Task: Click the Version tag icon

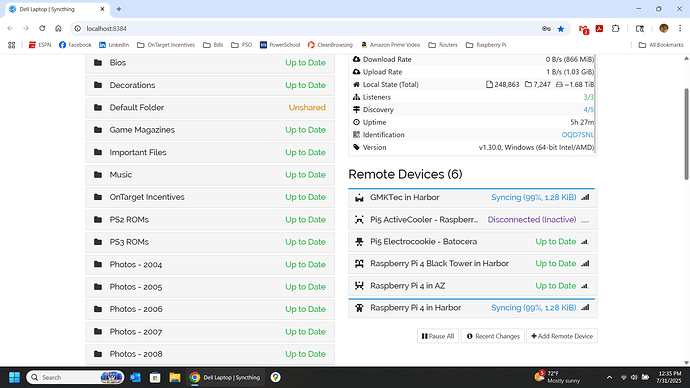Action: (356, 147)
